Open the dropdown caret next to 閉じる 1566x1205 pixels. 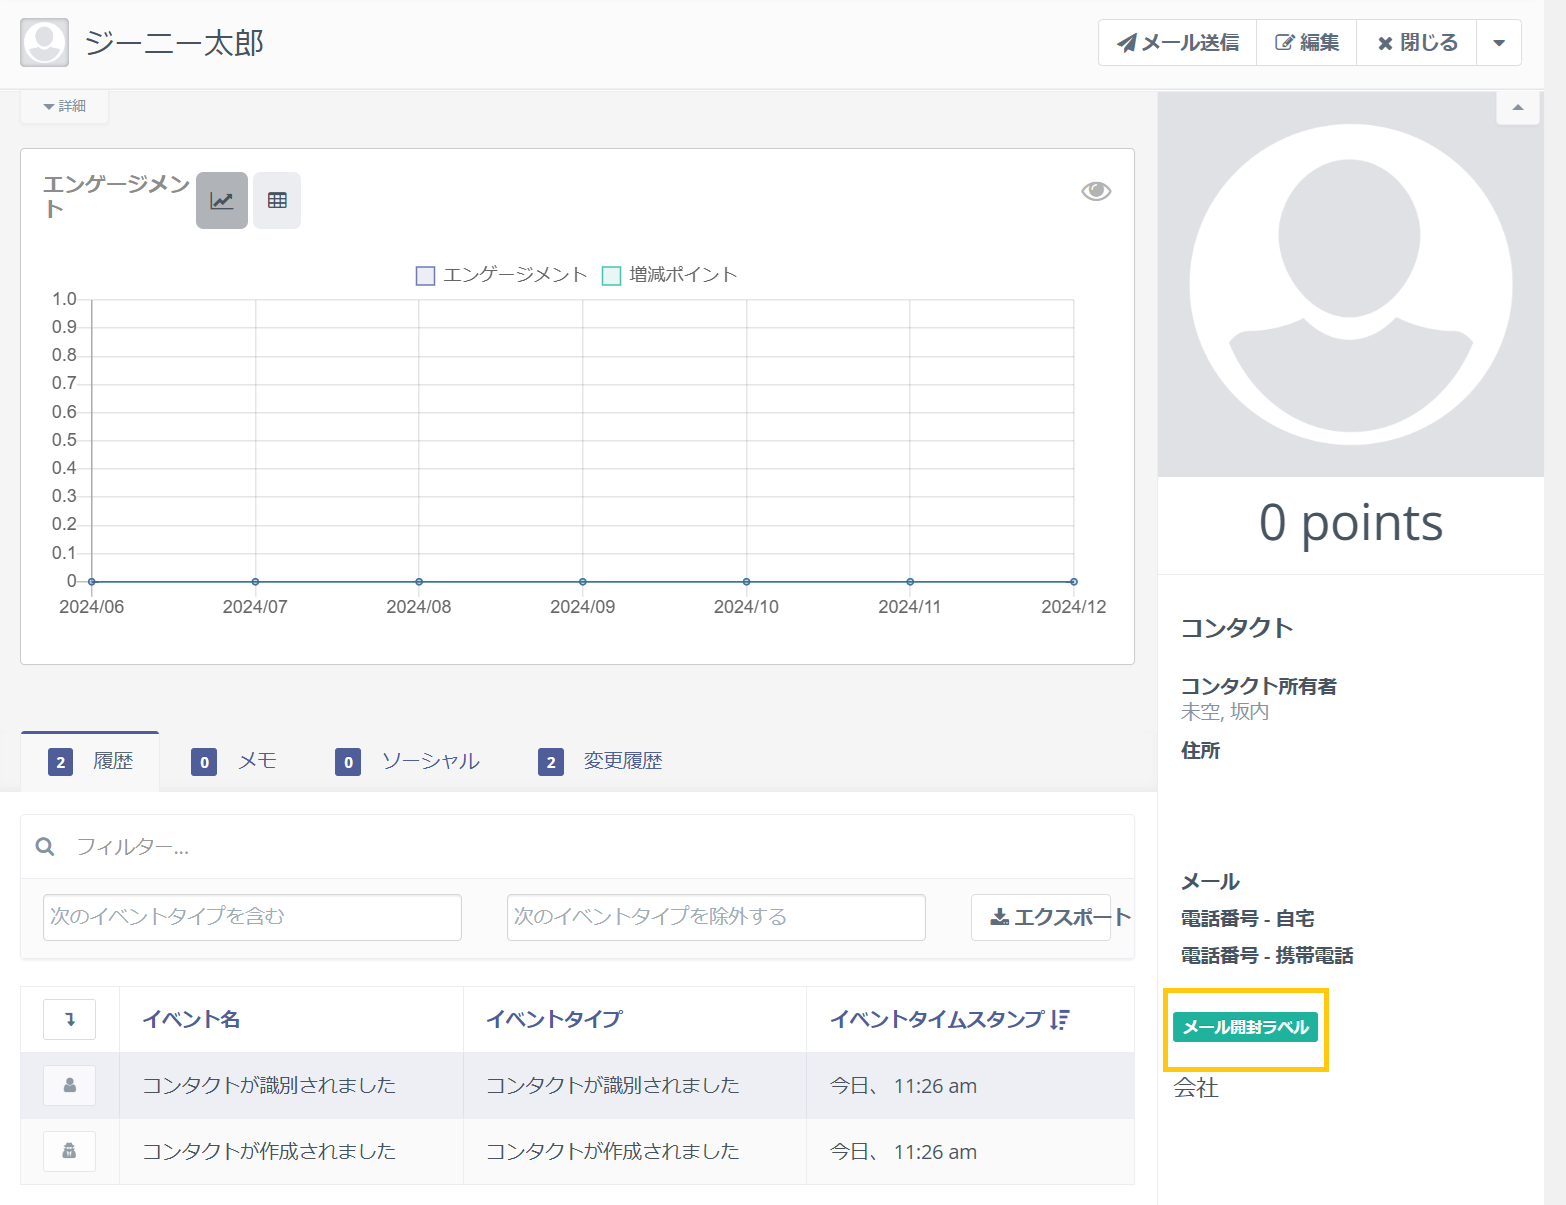coord(1498,43)
